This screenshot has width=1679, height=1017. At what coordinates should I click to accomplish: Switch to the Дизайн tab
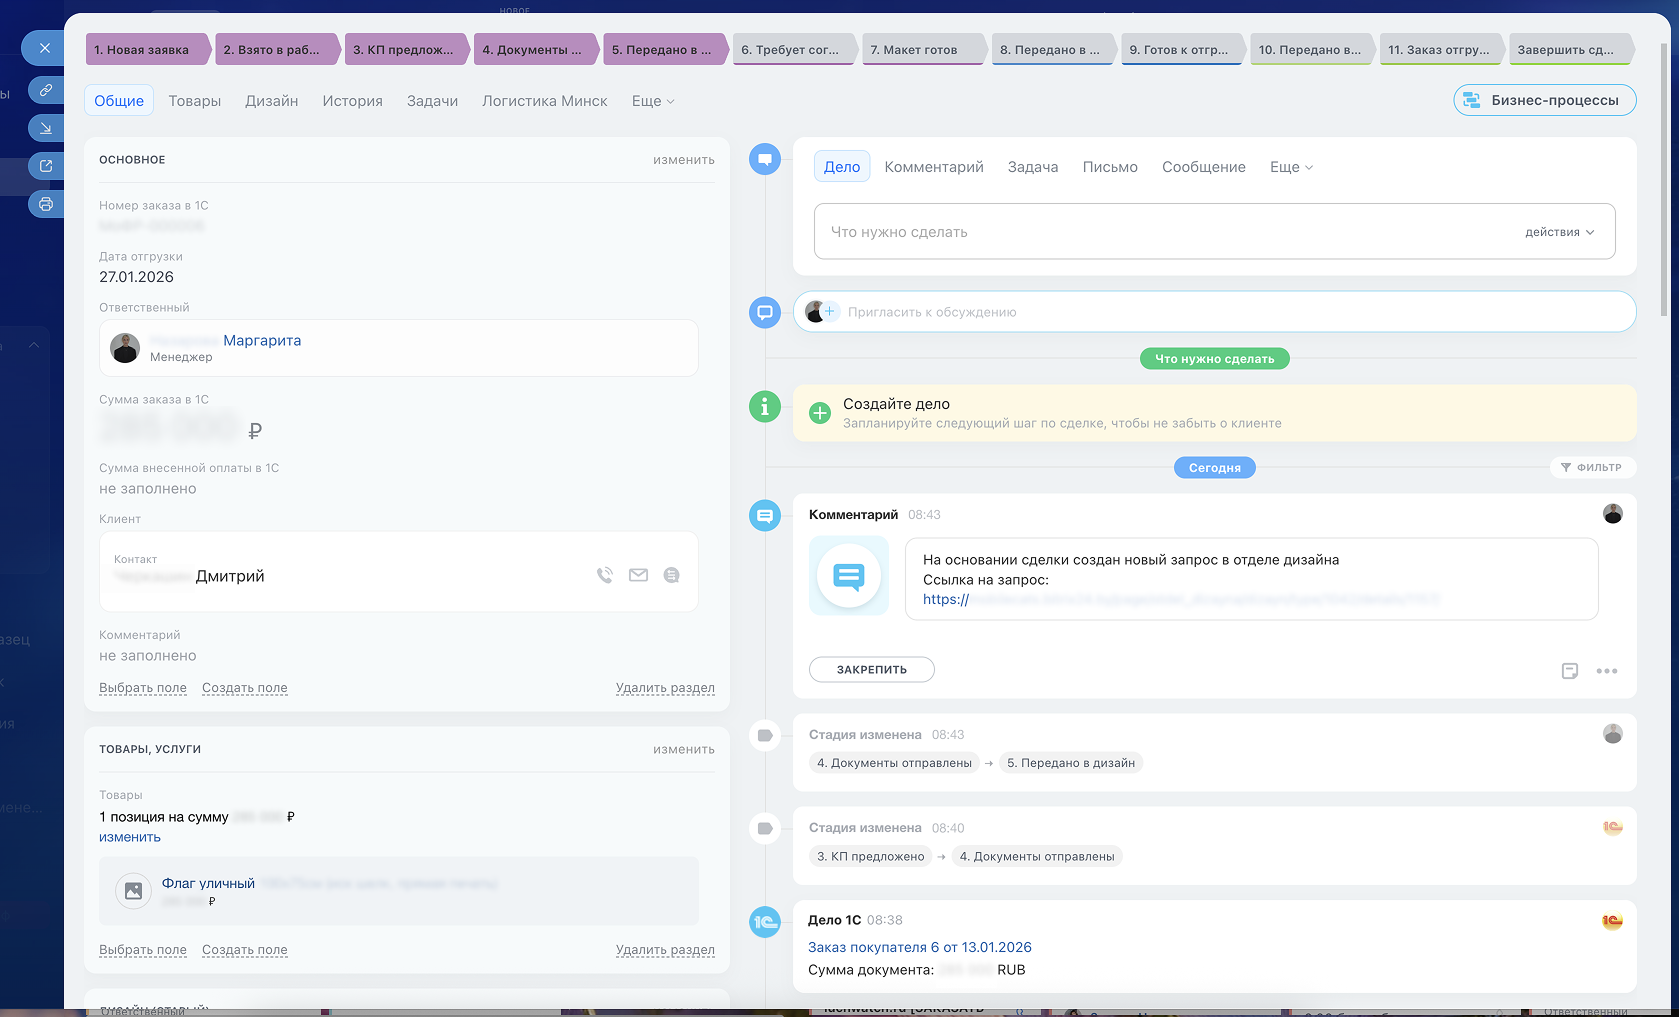point(272,101)
